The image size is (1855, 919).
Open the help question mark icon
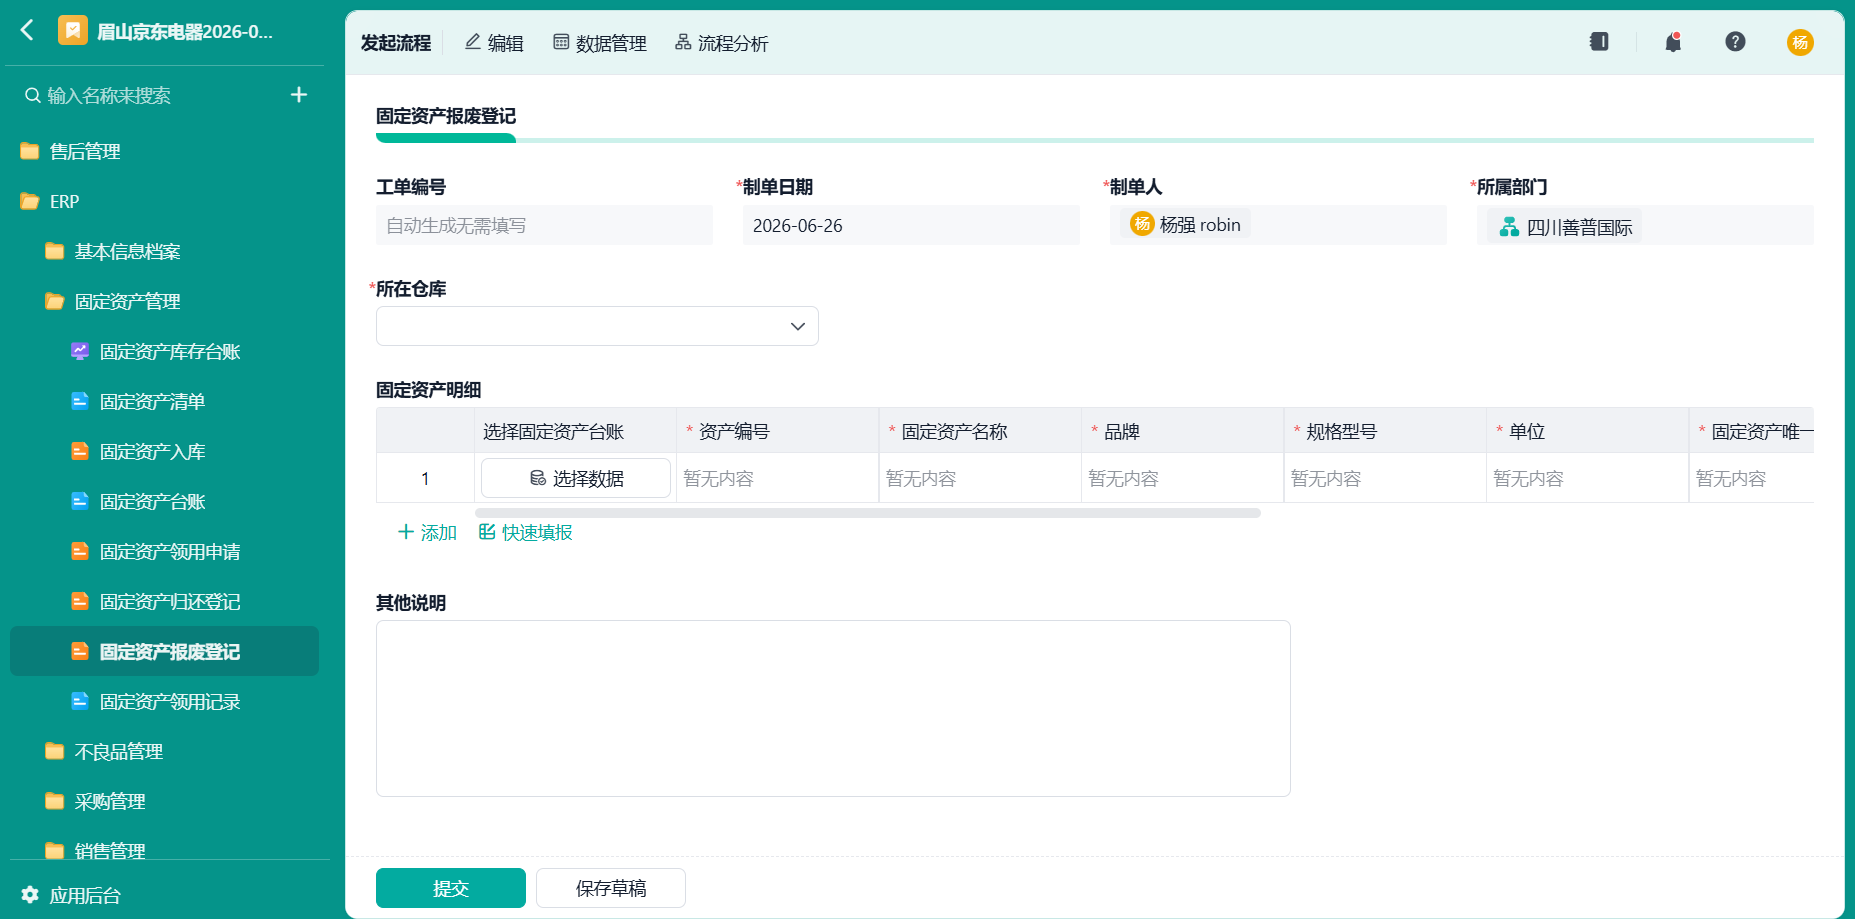(1735, 42)
